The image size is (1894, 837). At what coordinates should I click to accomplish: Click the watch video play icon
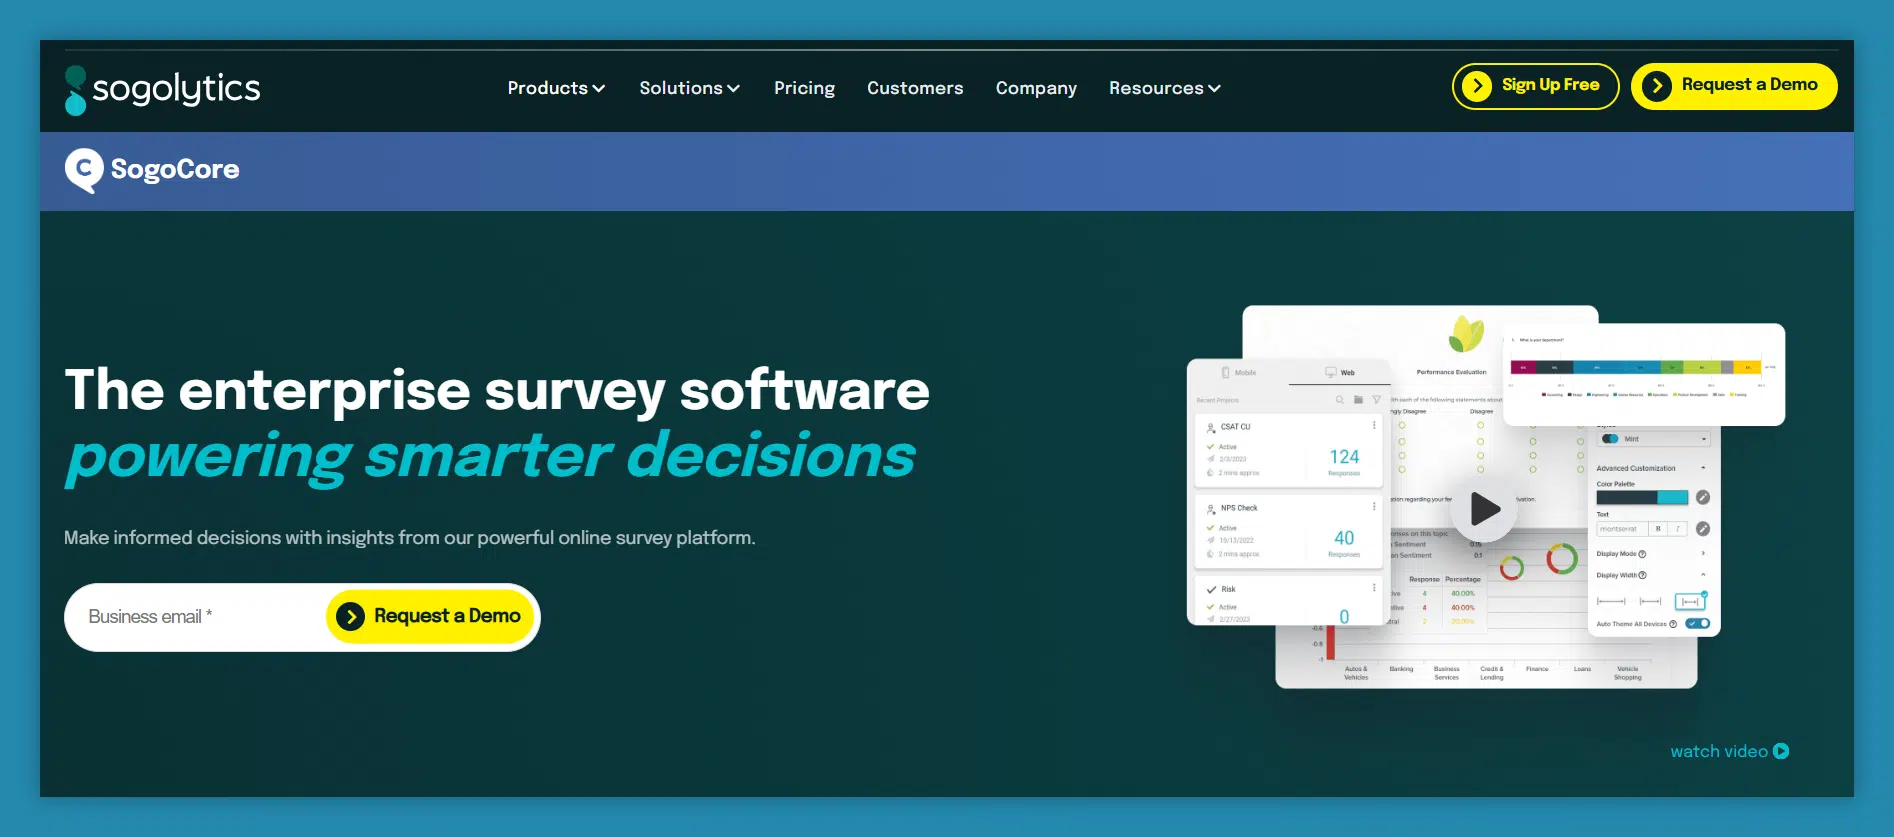[1781, 751]
